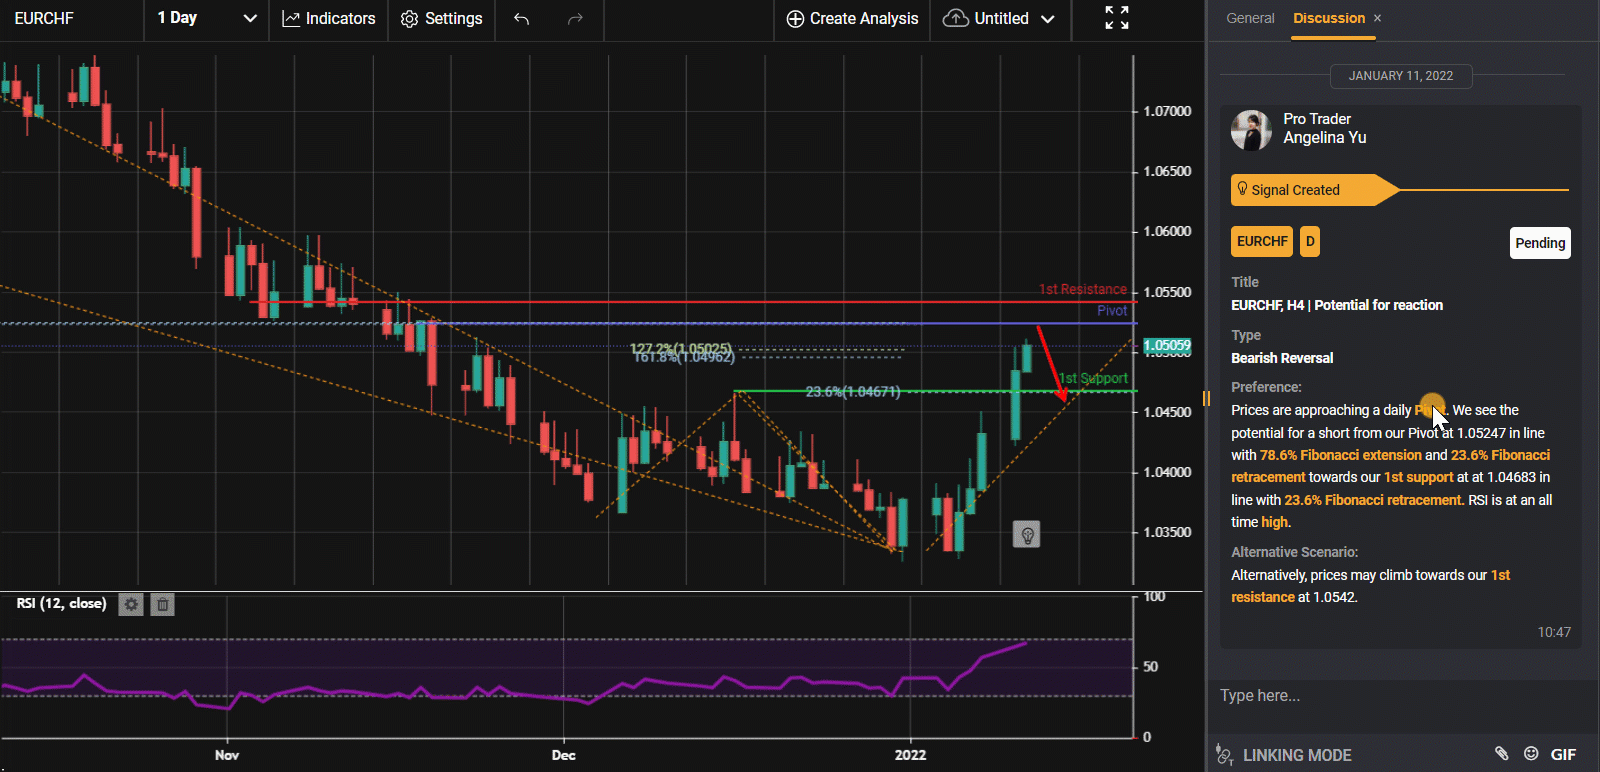Click Pro Trader author title
This screenshot has height=772, width=1600.
[x=1317, y=119]
